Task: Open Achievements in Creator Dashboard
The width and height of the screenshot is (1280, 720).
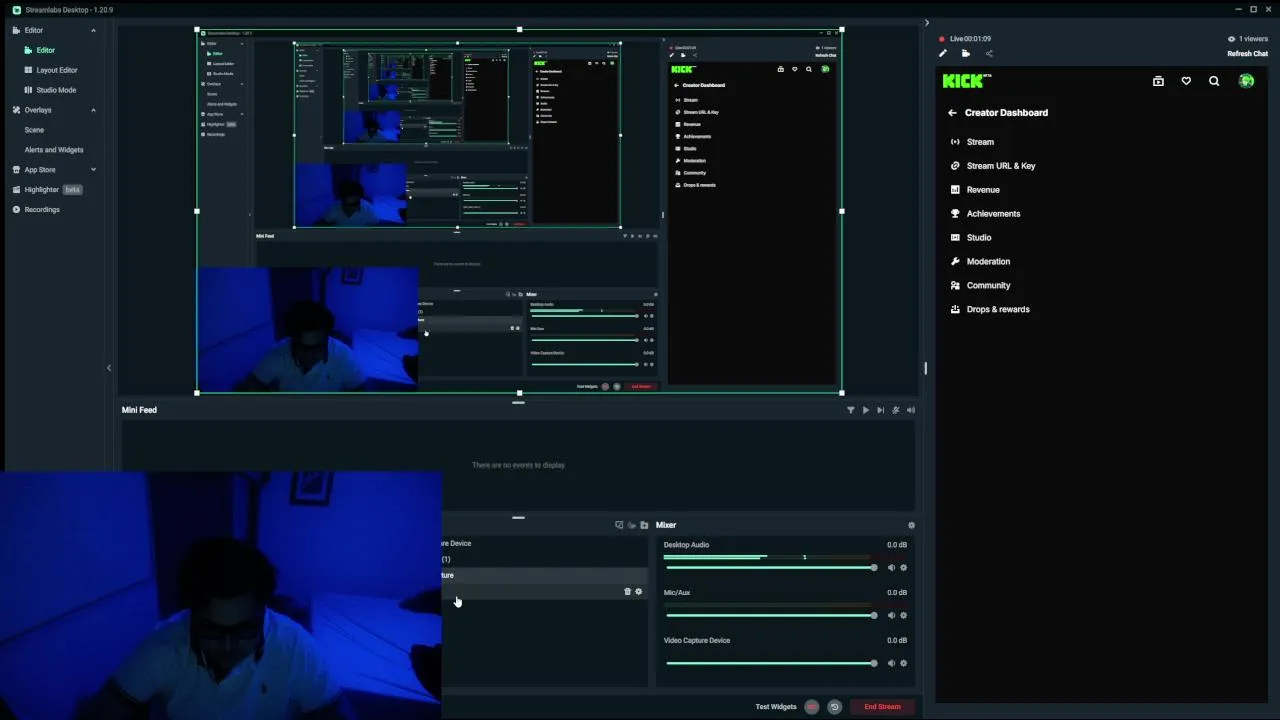Action: point(985,214)
